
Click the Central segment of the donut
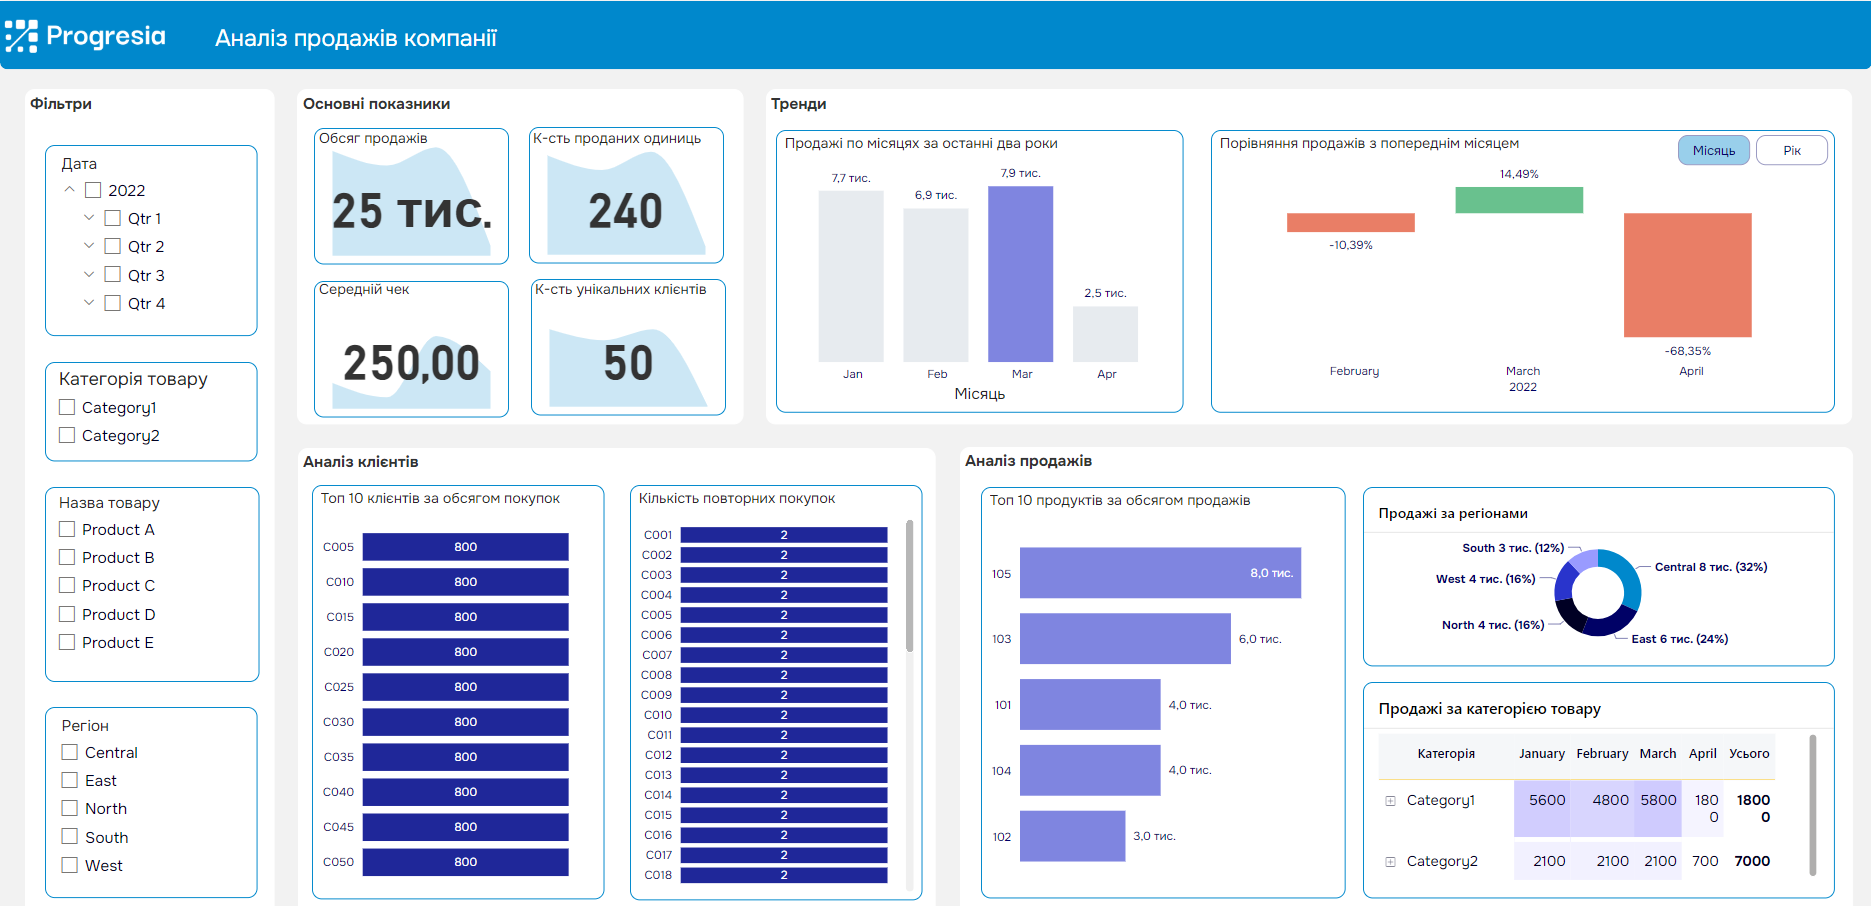pos(1629,580)
